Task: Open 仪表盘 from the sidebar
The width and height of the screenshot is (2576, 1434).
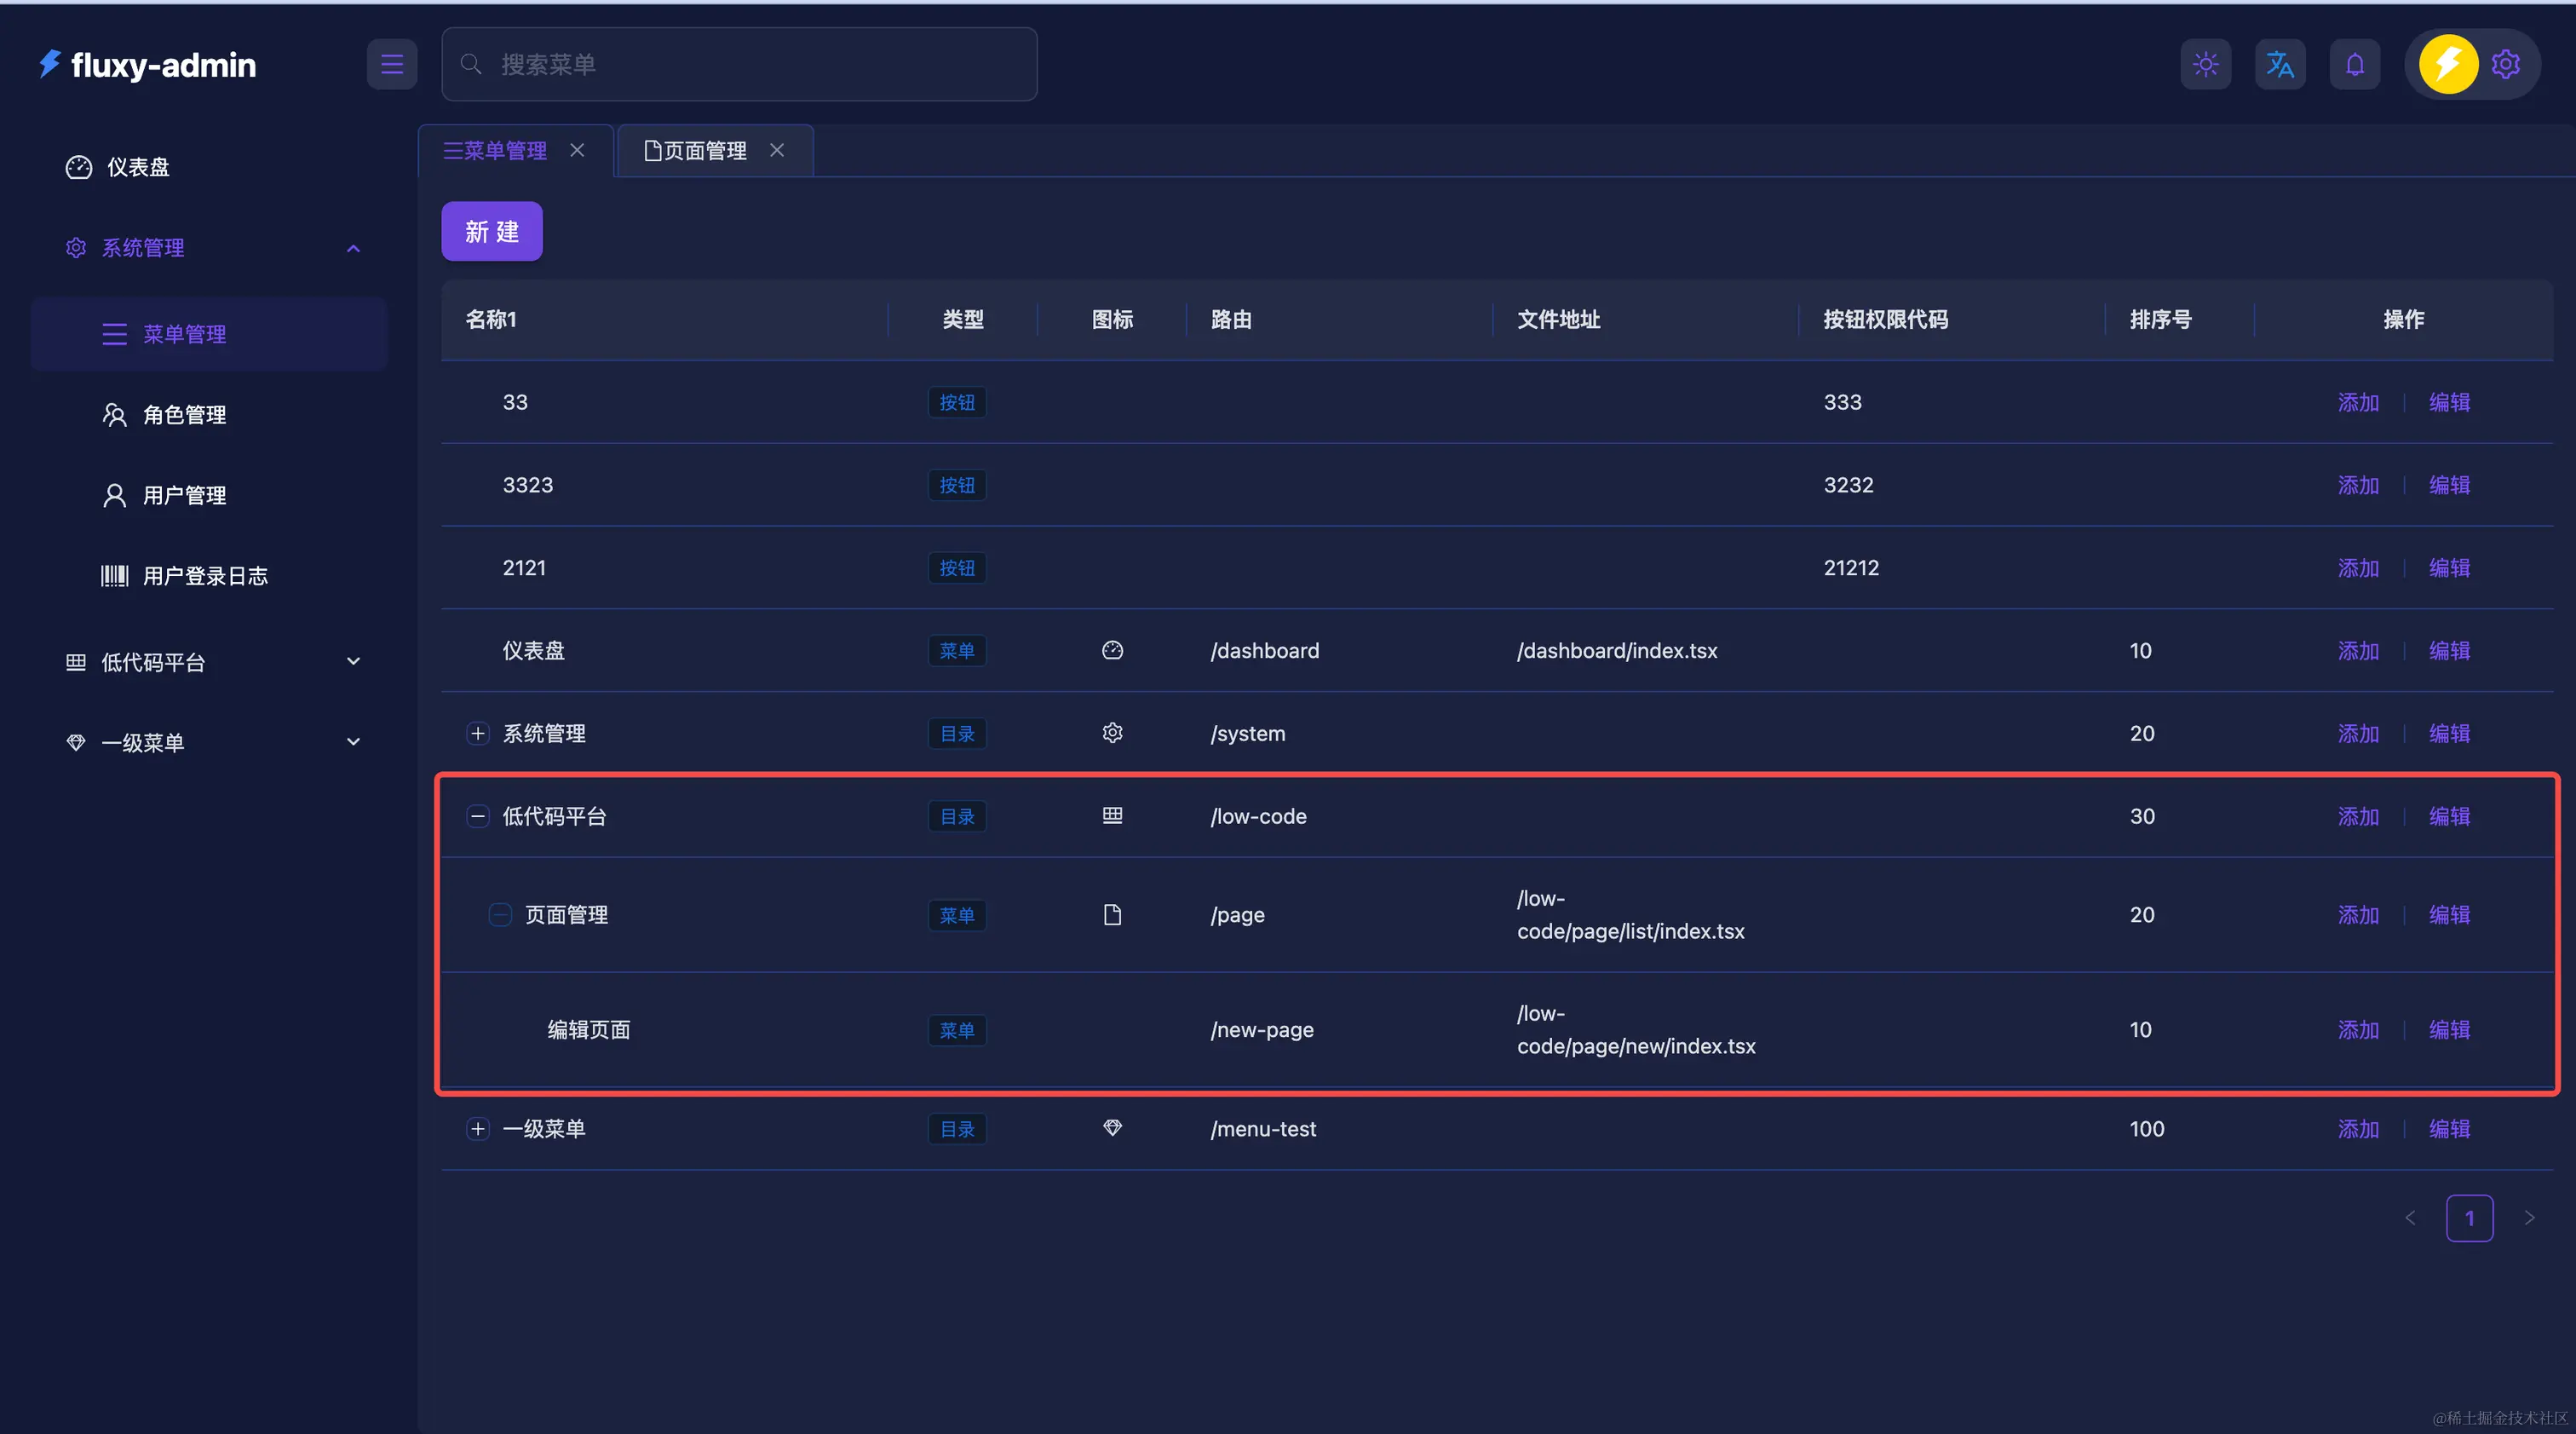Action: [138, 167]
